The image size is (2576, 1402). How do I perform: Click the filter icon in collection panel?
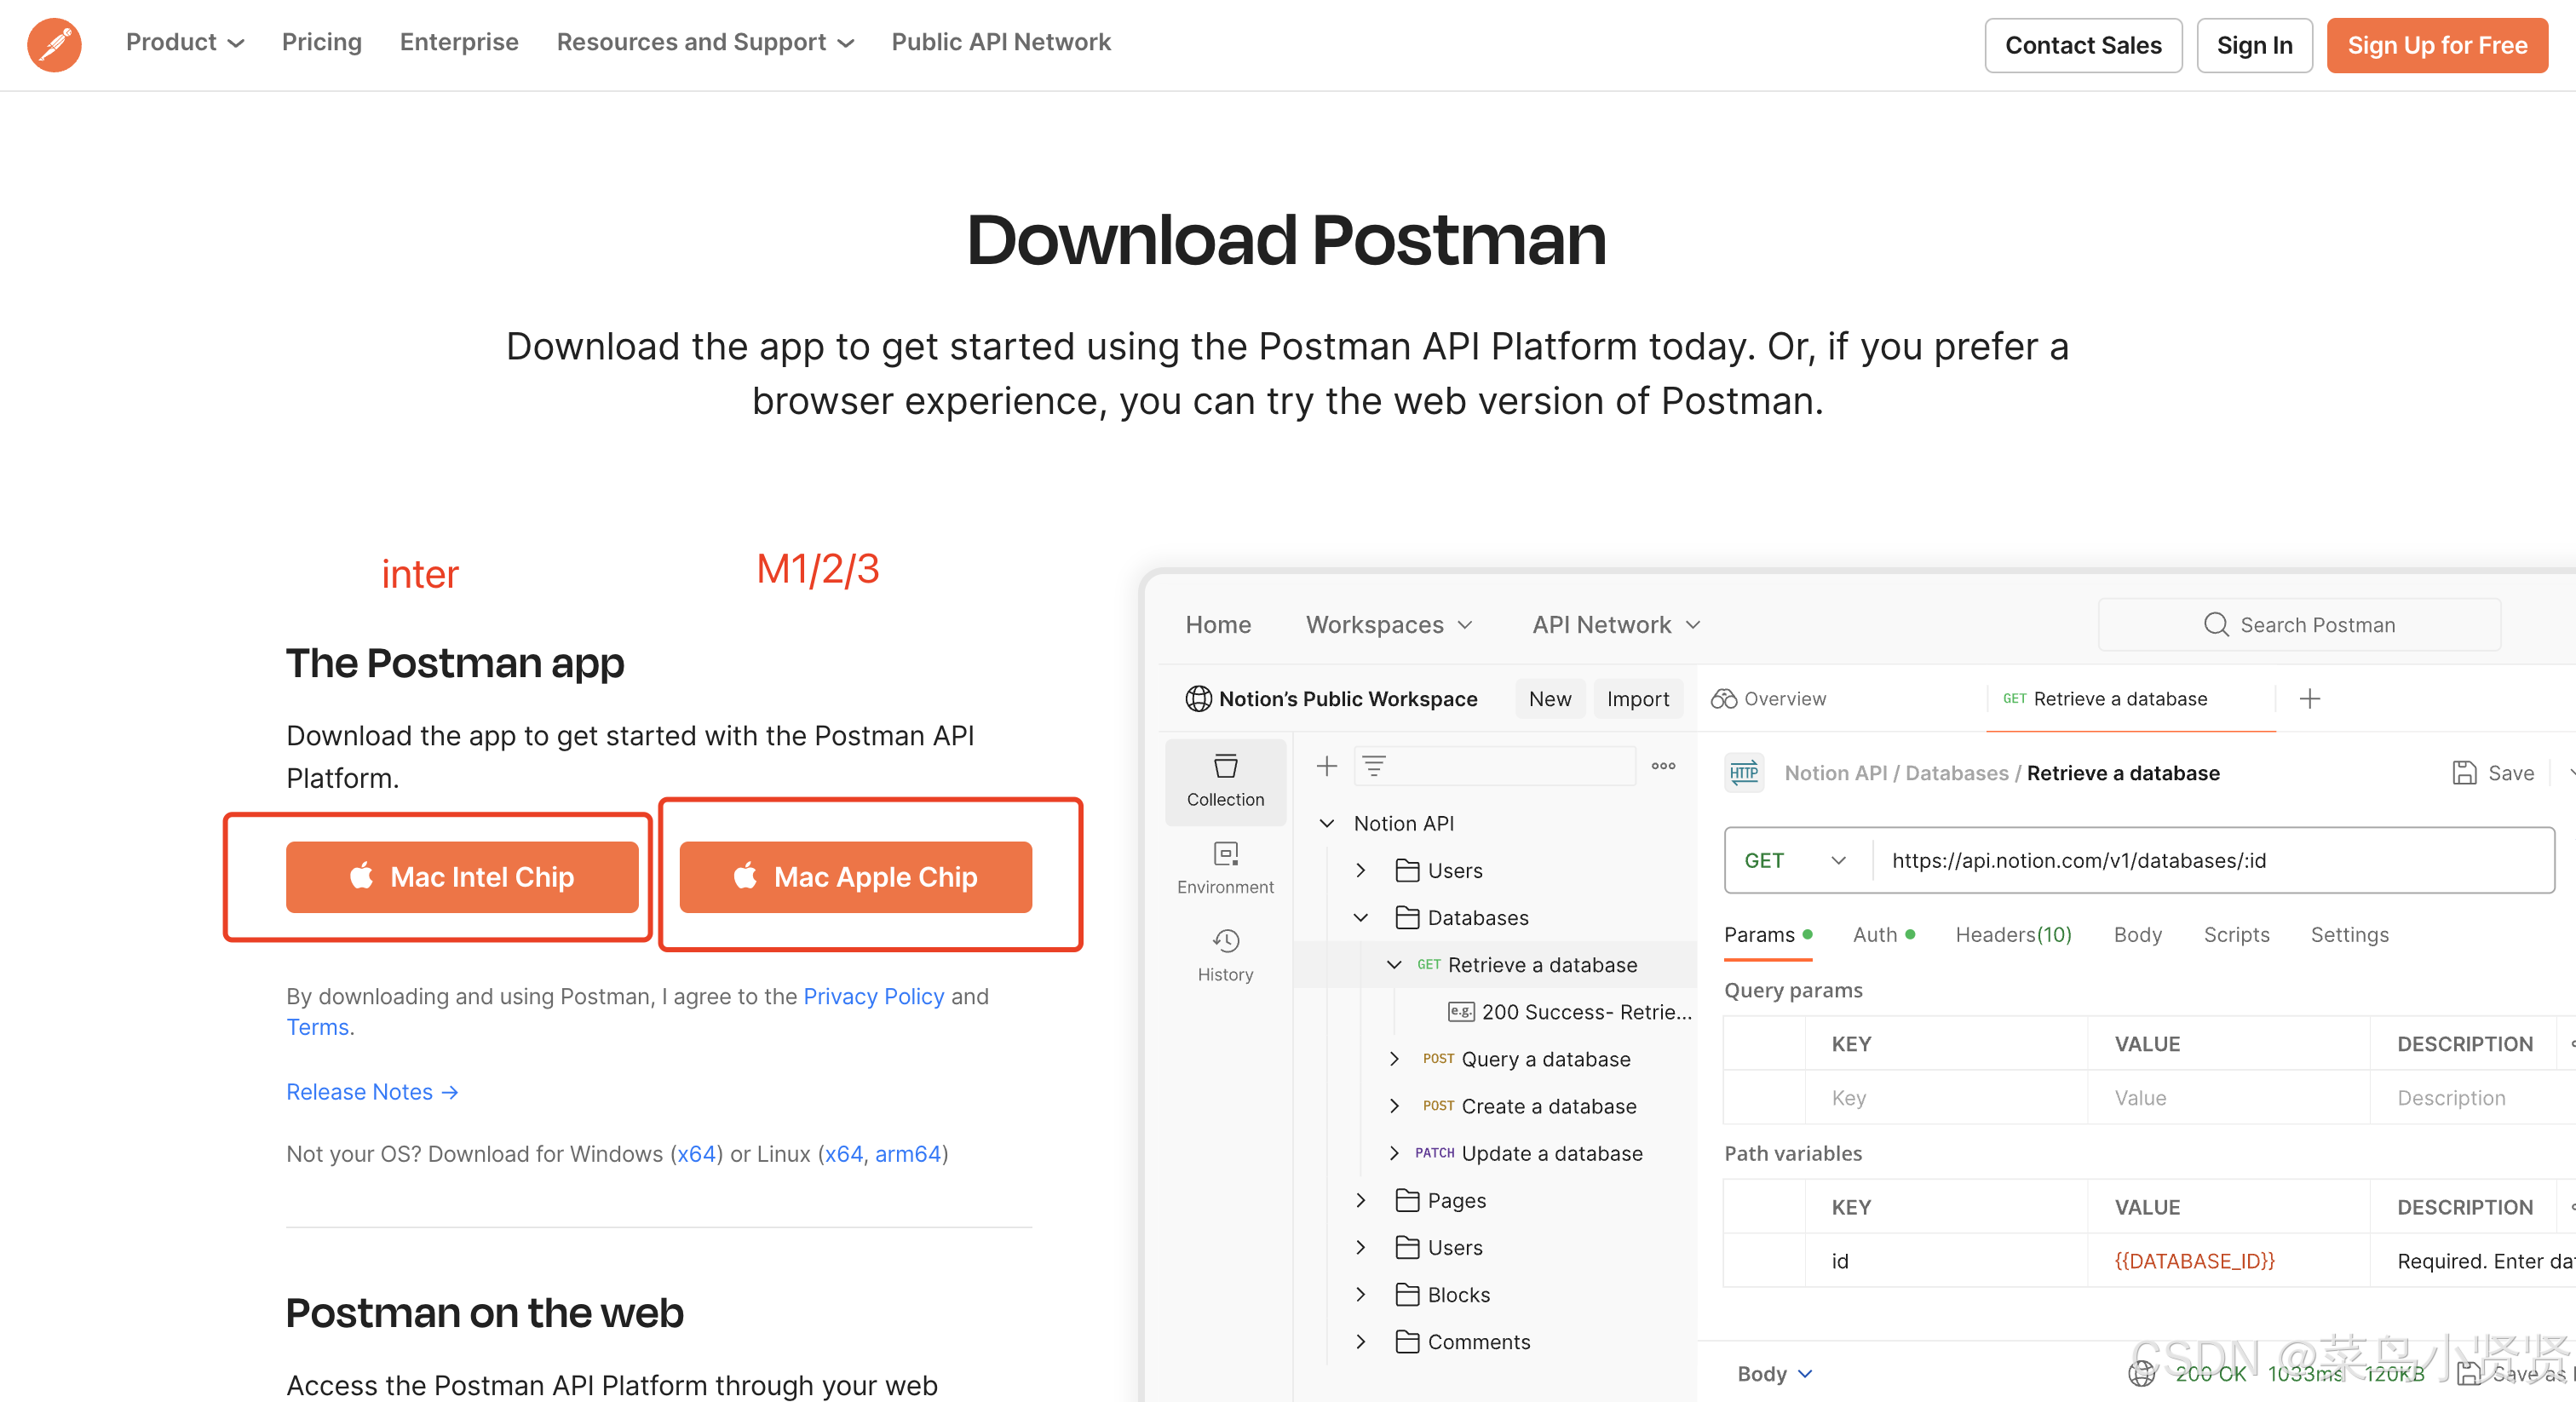(1374, 766)
